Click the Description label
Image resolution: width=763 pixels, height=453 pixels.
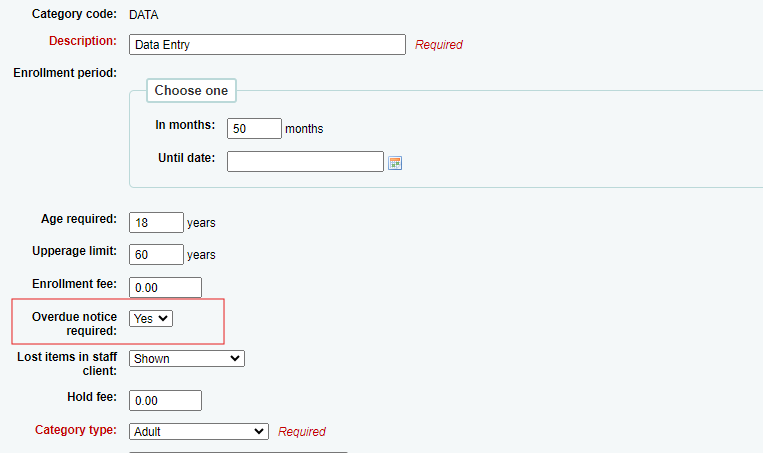click(x=83, y=41)
